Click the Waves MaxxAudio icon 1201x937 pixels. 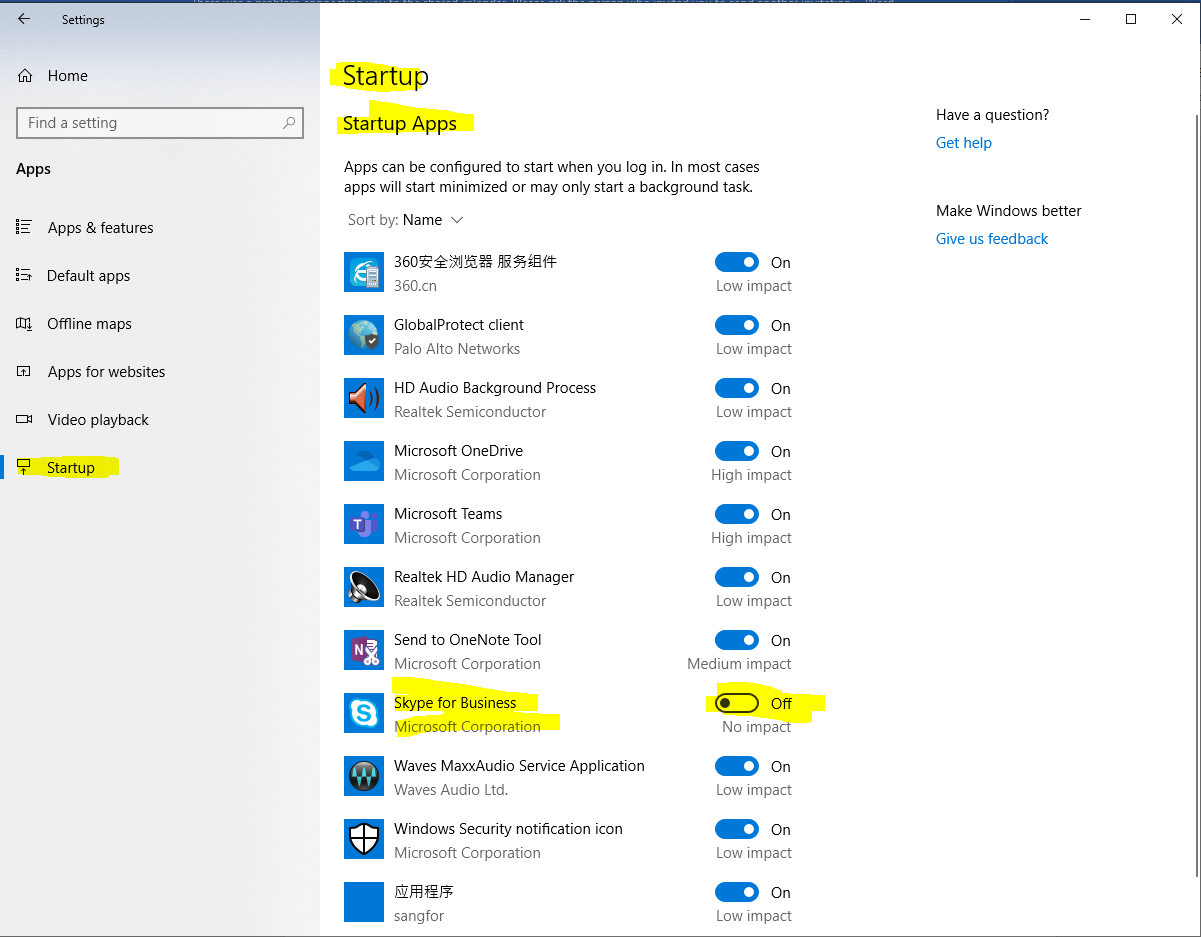tap(364, 776)
